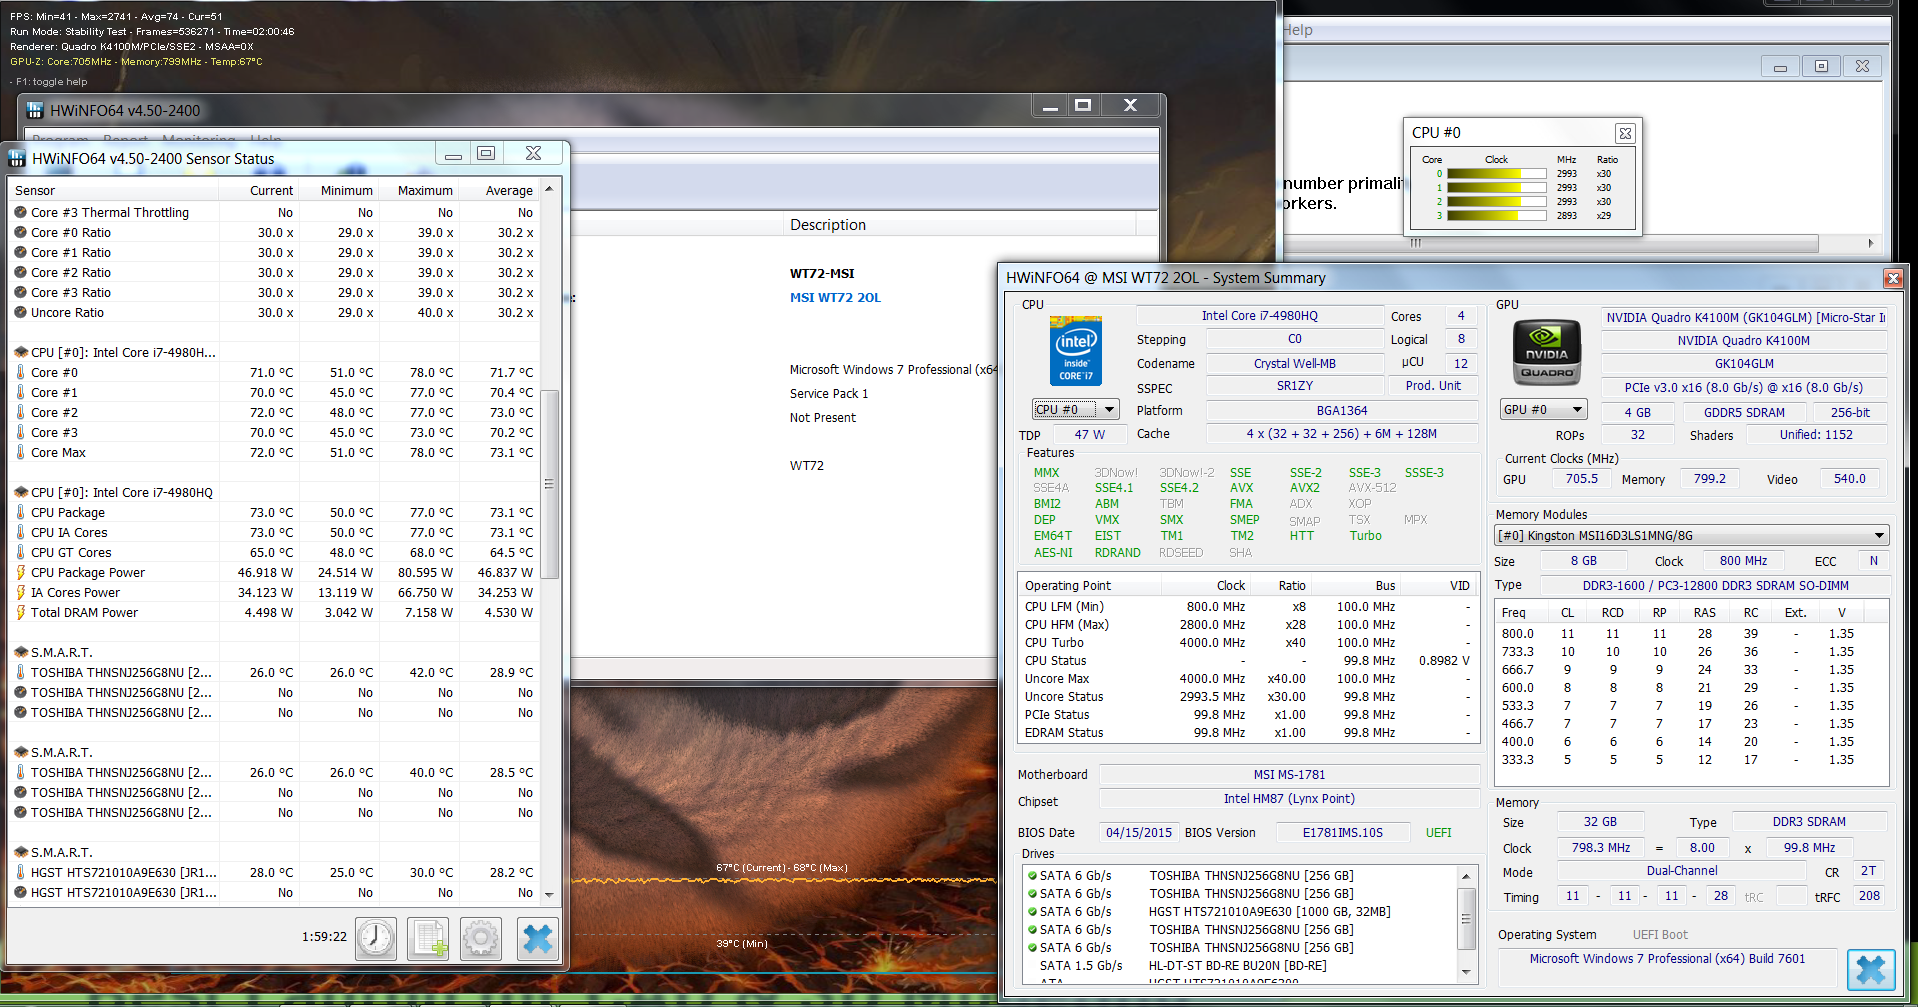This screenshot has height=1007, width=1918.
Task: Click the gauge icon beside Uncore Ratio
Action: tap(20, 312)
